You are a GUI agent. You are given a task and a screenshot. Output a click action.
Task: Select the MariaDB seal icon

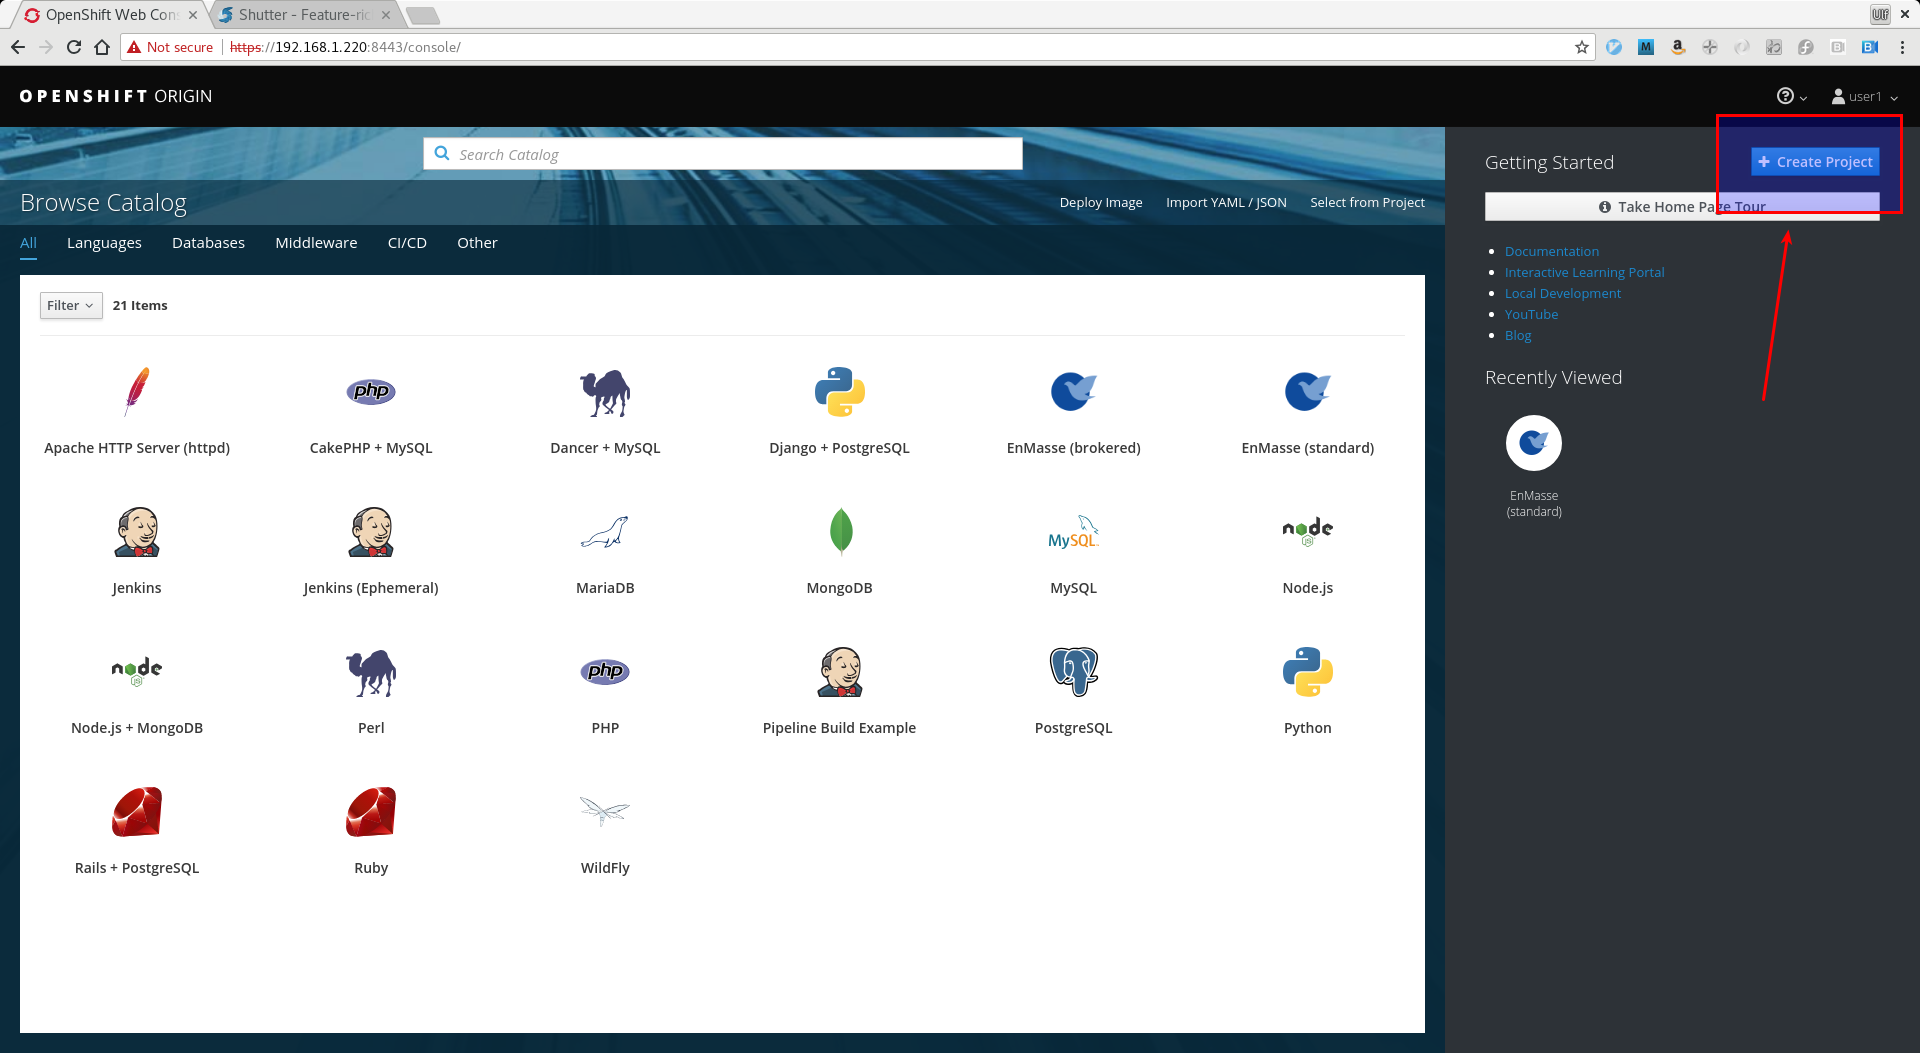(x=605, y=532)
